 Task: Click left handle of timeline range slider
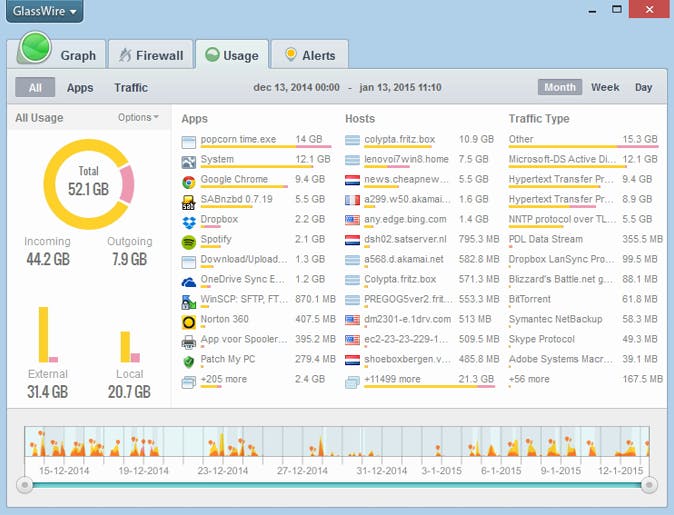[25, 485]
